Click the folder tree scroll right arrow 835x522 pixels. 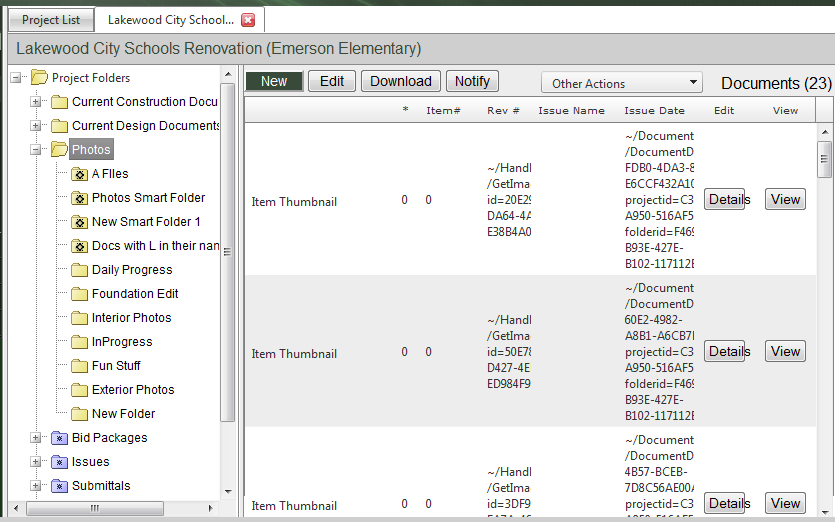click(x=210, y=508)
